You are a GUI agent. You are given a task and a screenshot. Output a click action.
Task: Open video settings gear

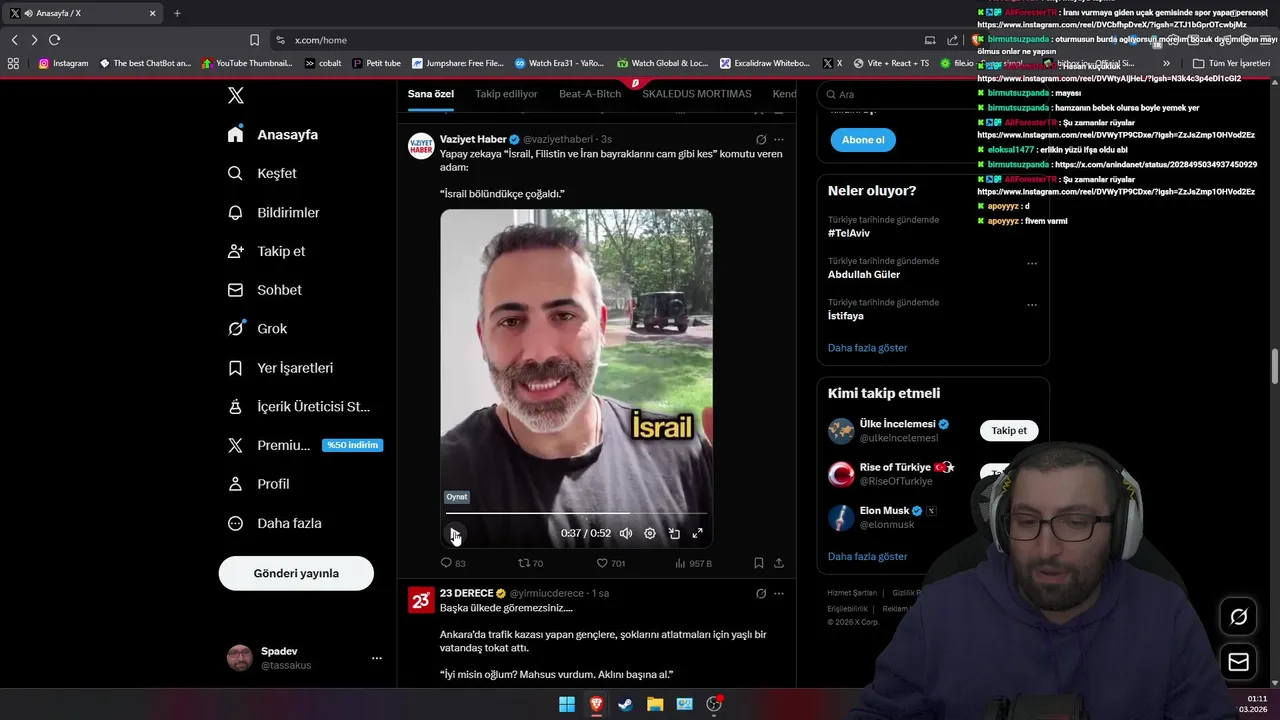pos(650,534)
